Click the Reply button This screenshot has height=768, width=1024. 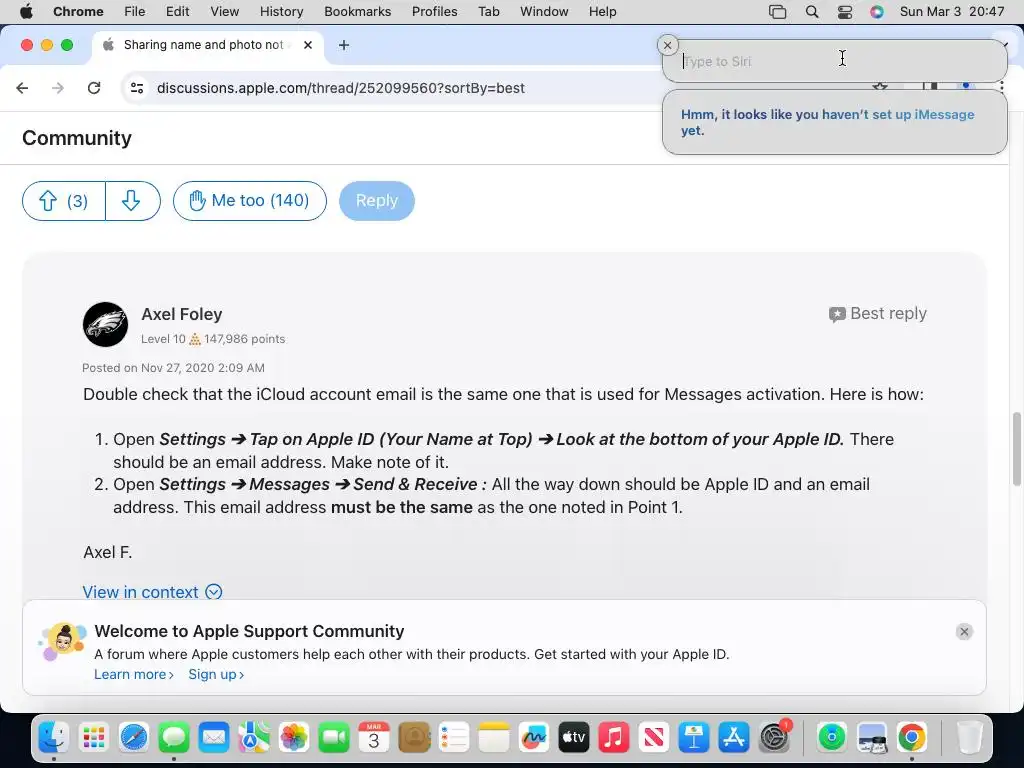click(x=377, y=200)
